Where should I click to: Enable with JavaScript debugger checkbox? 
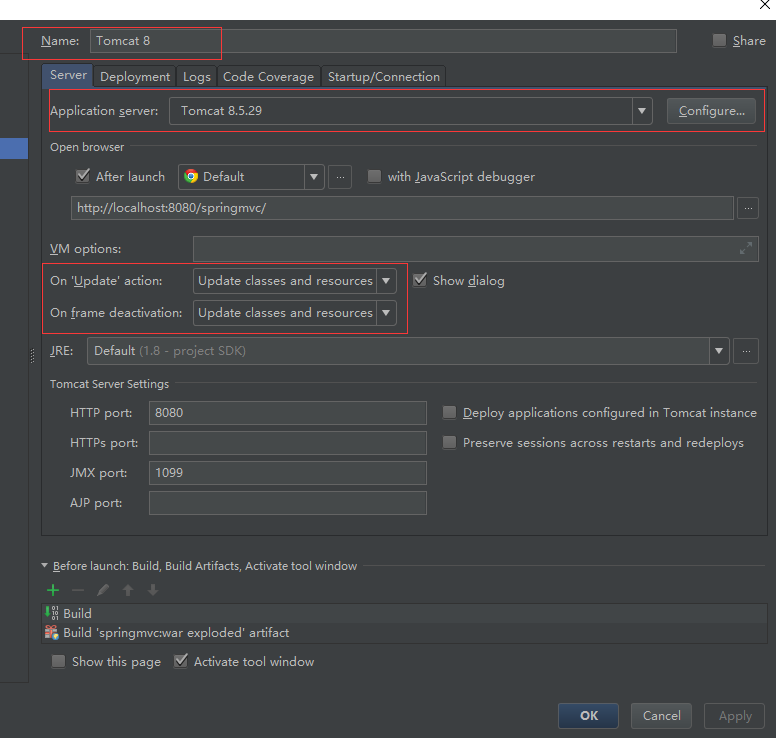coord(374,176)
